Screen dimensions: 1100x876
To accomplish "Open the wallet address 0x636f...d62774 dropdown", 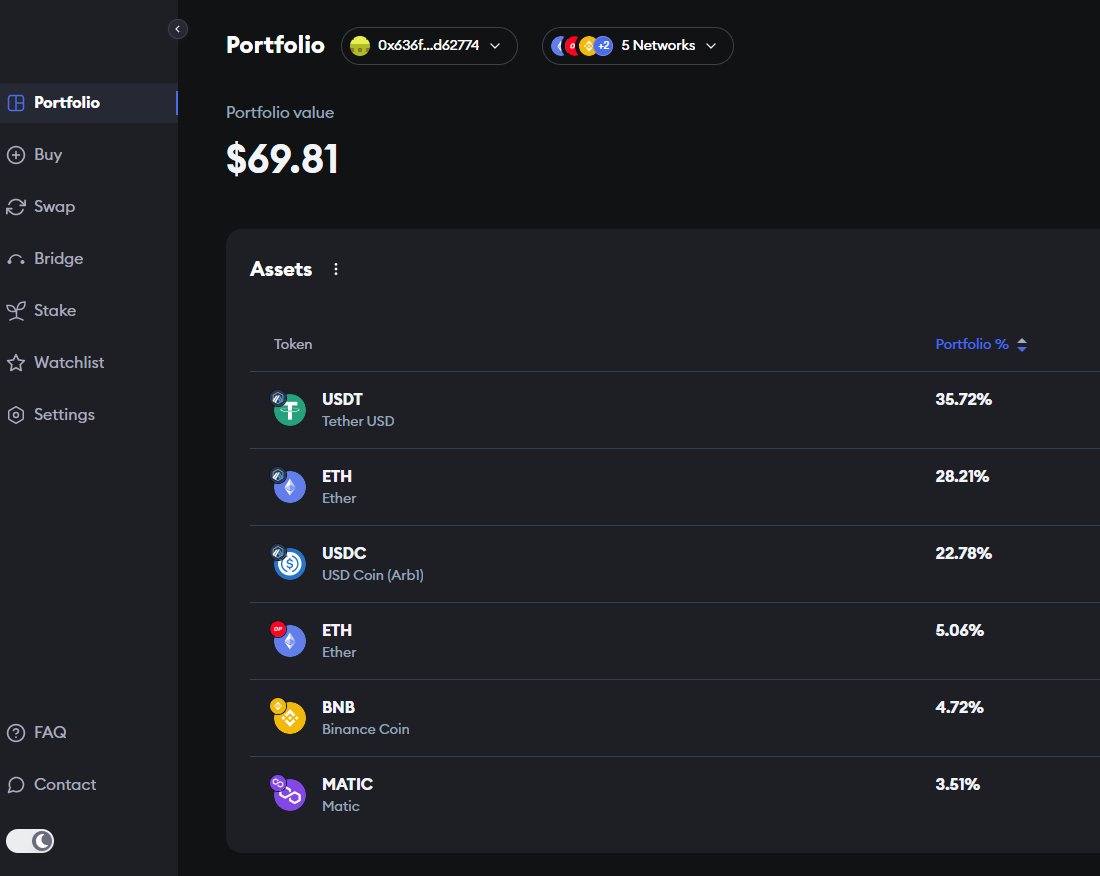I will tap(429, 46).
